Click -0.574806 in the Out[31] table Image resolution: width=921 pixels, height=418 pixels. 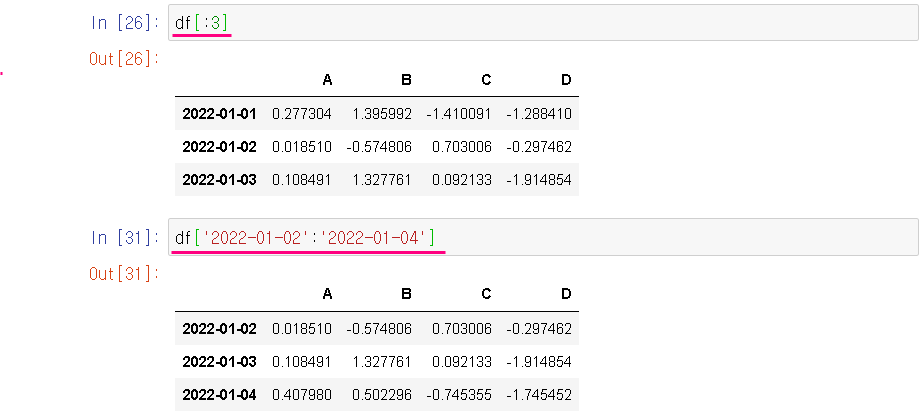point(379,329)
